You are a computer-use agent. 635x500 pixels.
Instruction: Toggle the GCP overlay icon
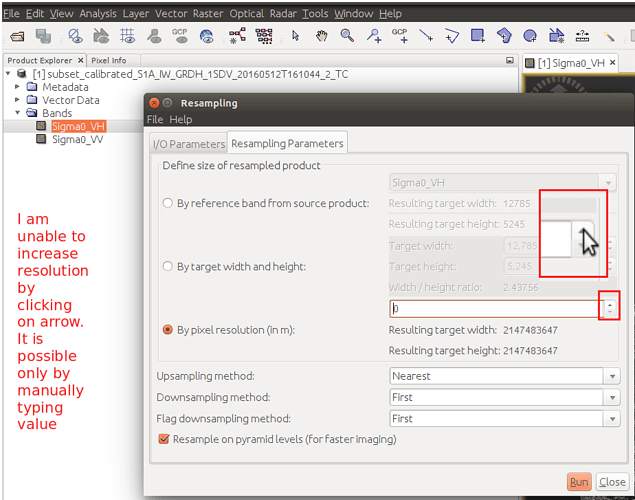pos(180,36)
